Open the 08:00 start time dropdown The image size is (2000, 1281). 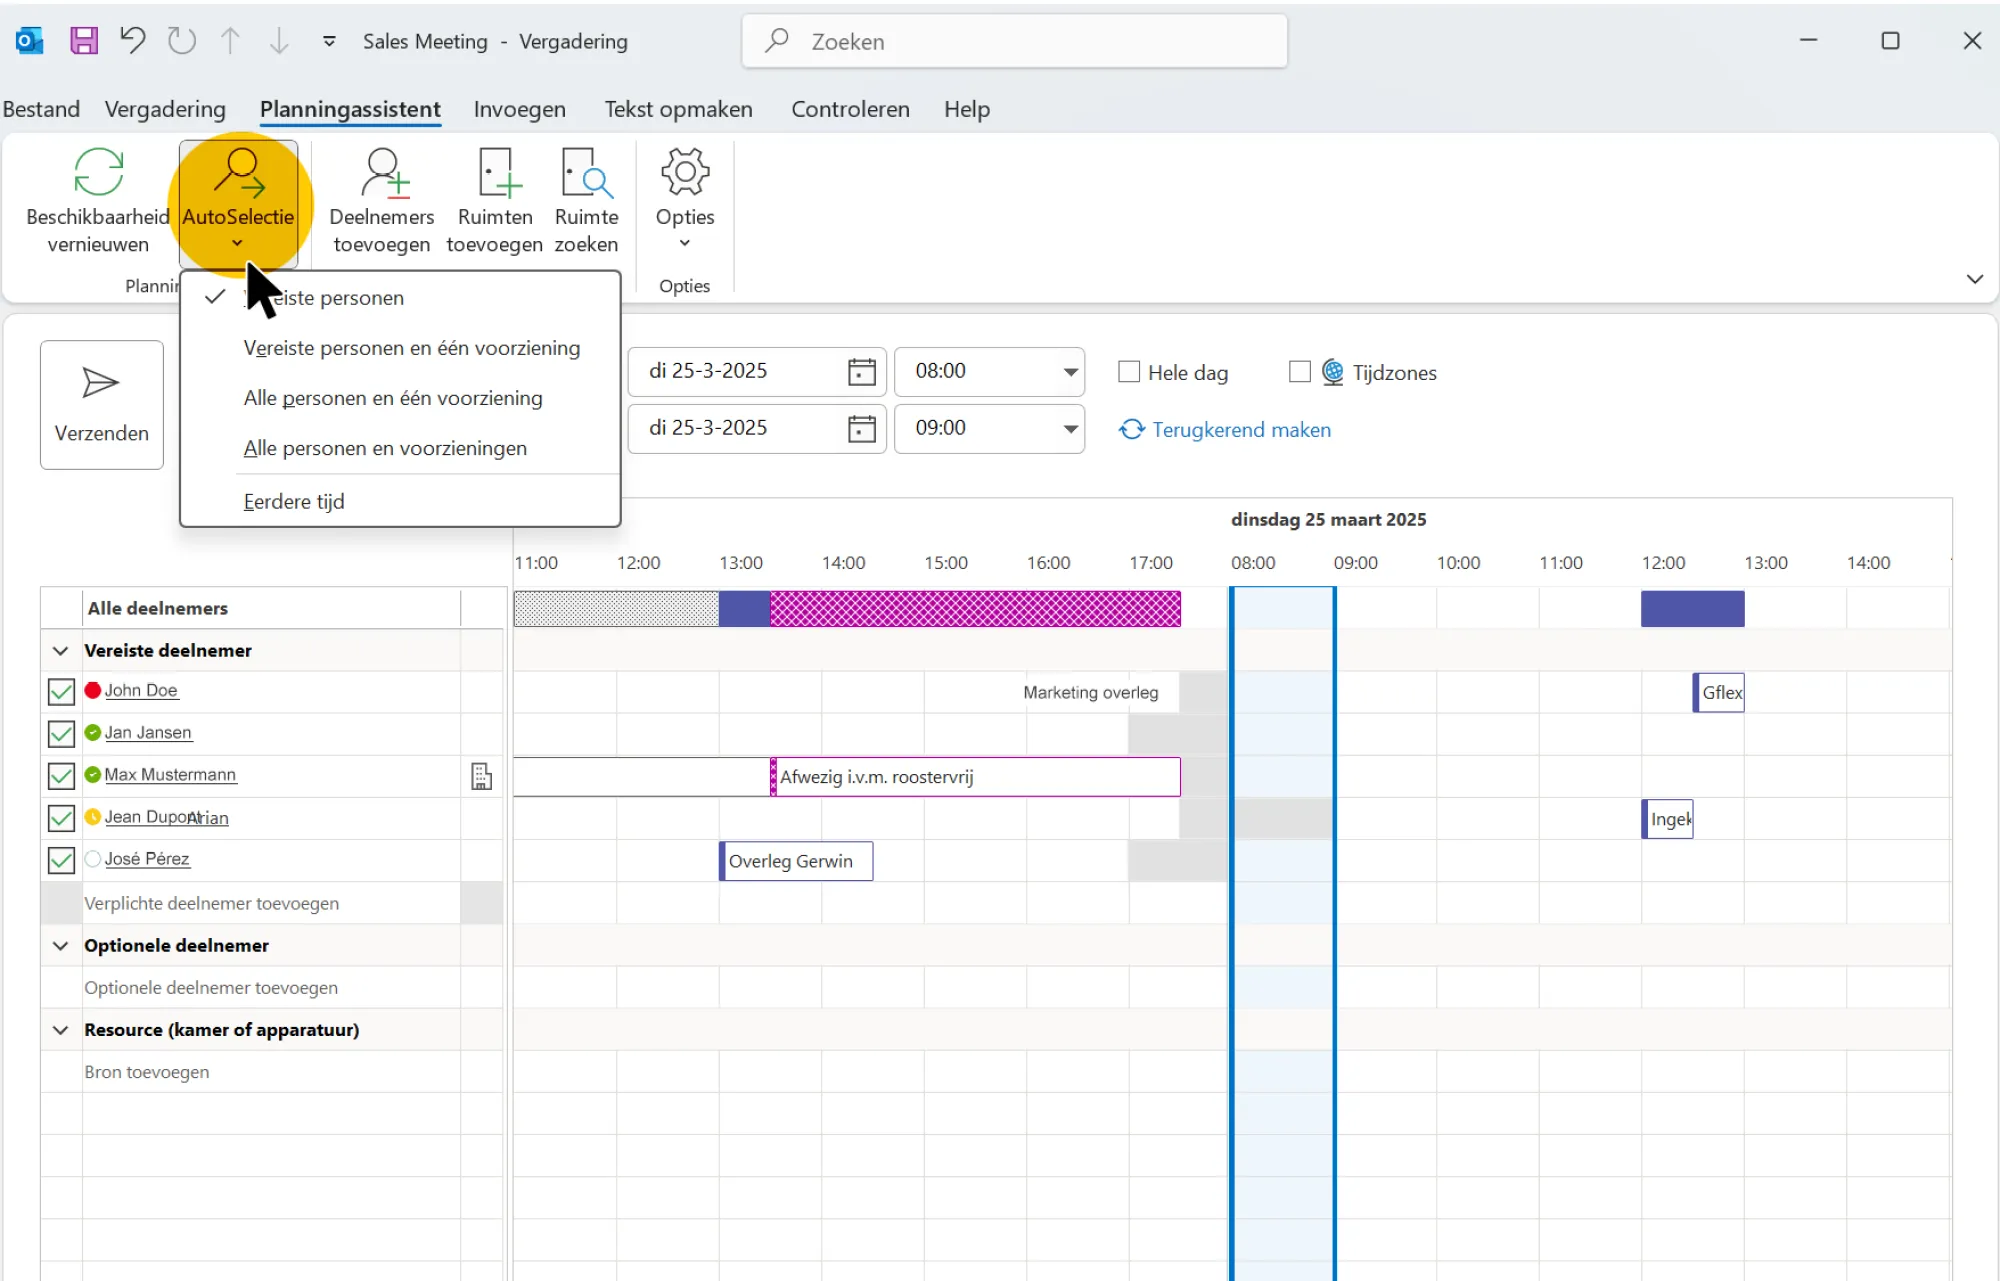pos(1070,372)
